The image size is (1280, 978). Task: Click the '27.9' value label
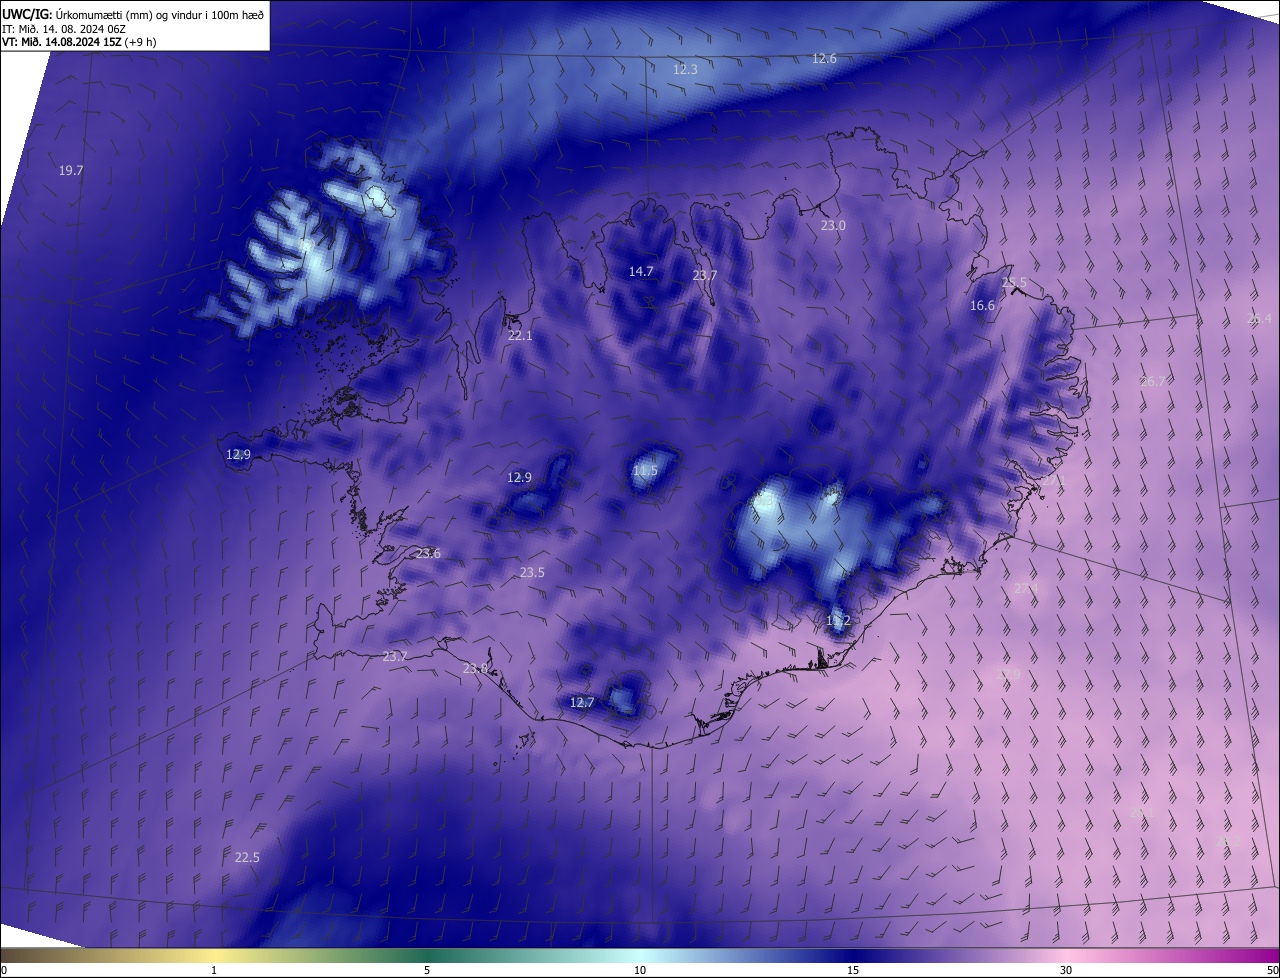pos(1008,675)
